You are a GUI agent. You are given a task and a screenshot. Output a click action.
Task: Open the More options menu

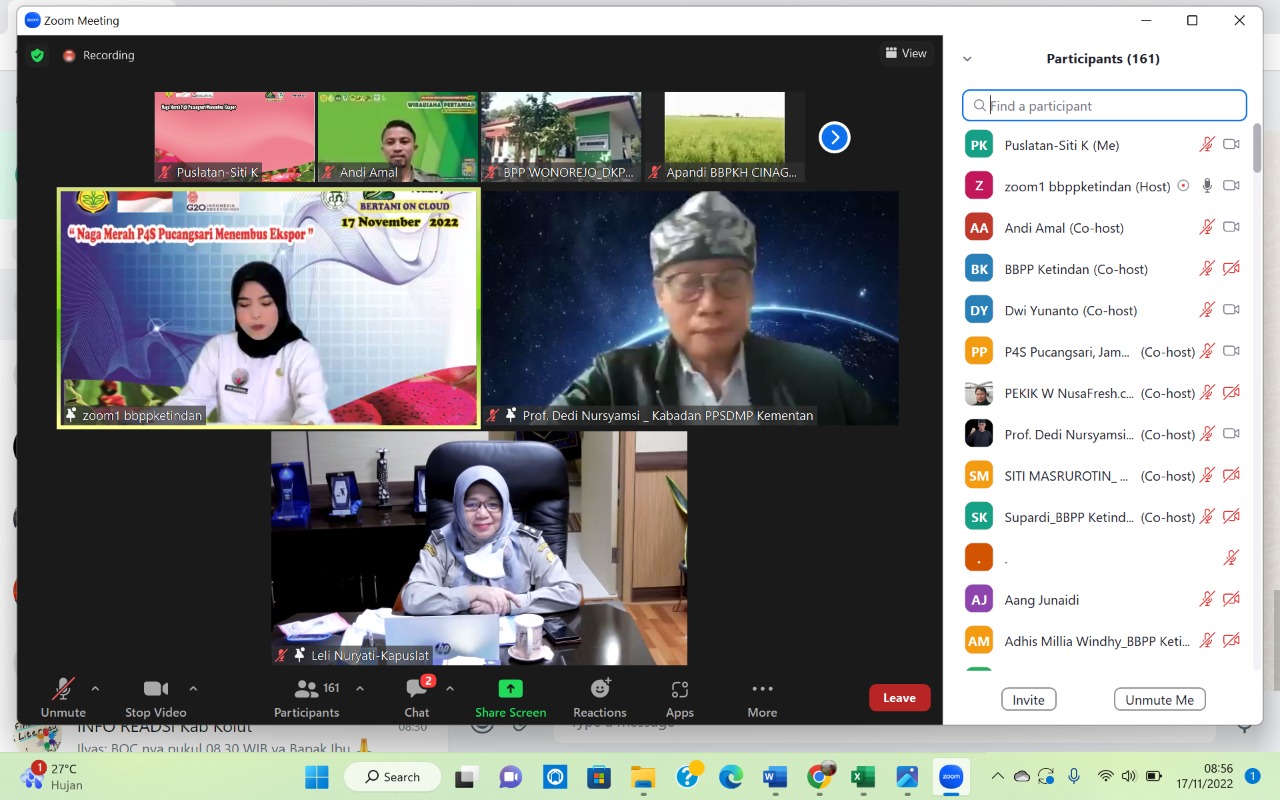[762, 697]
